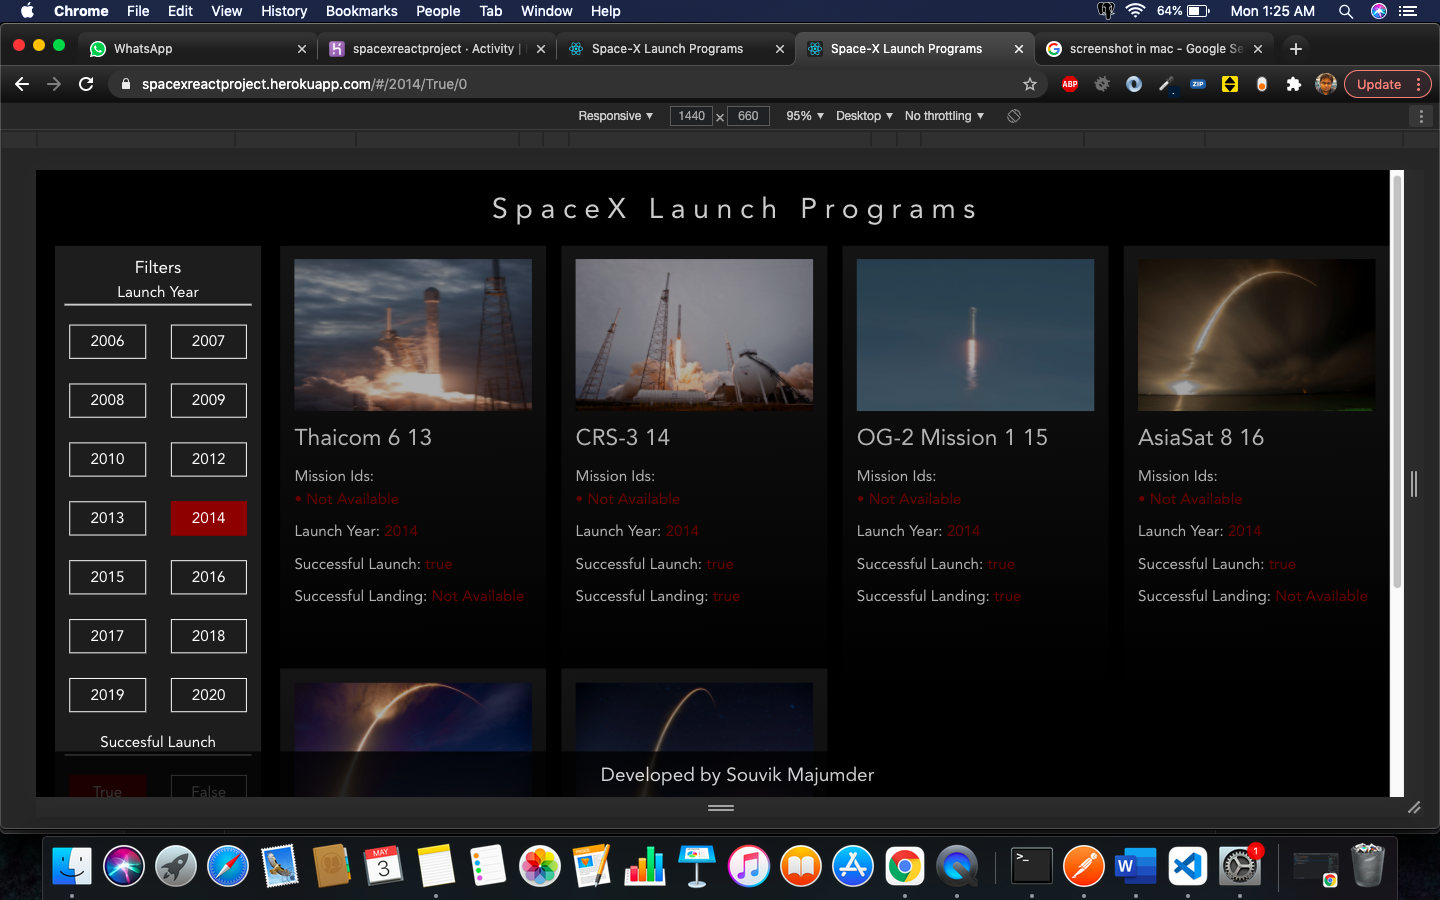Click the rotate device icon in toolbar

[1014, 116]
